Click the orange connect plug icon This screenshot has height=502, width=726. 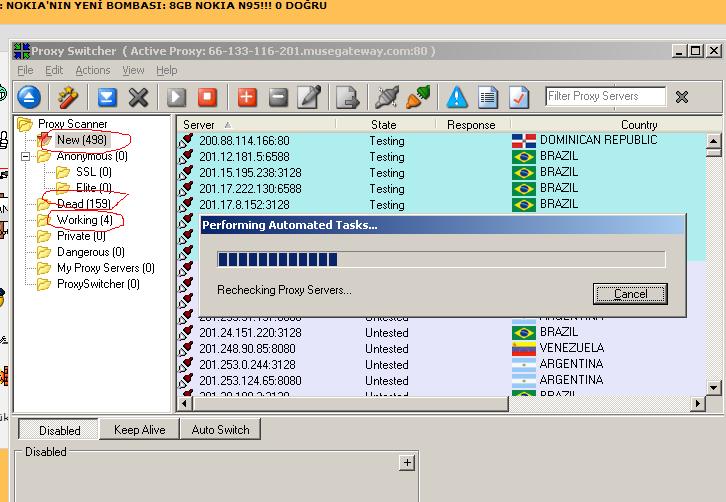tap(418, 97)
